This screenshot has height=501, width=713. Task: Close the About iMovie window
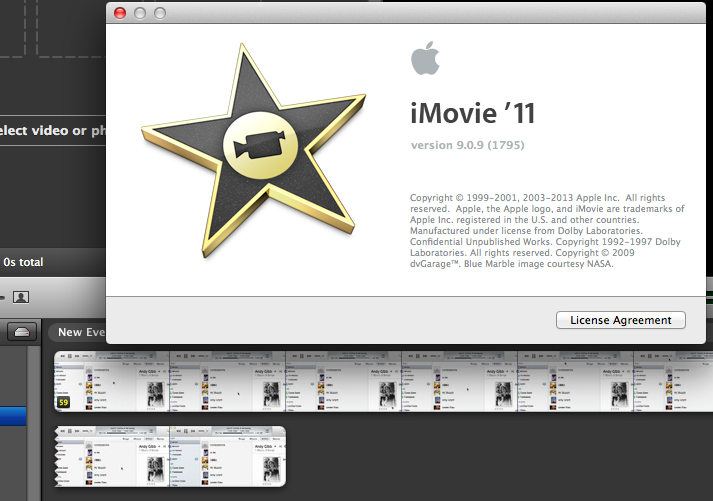[121, 13]
